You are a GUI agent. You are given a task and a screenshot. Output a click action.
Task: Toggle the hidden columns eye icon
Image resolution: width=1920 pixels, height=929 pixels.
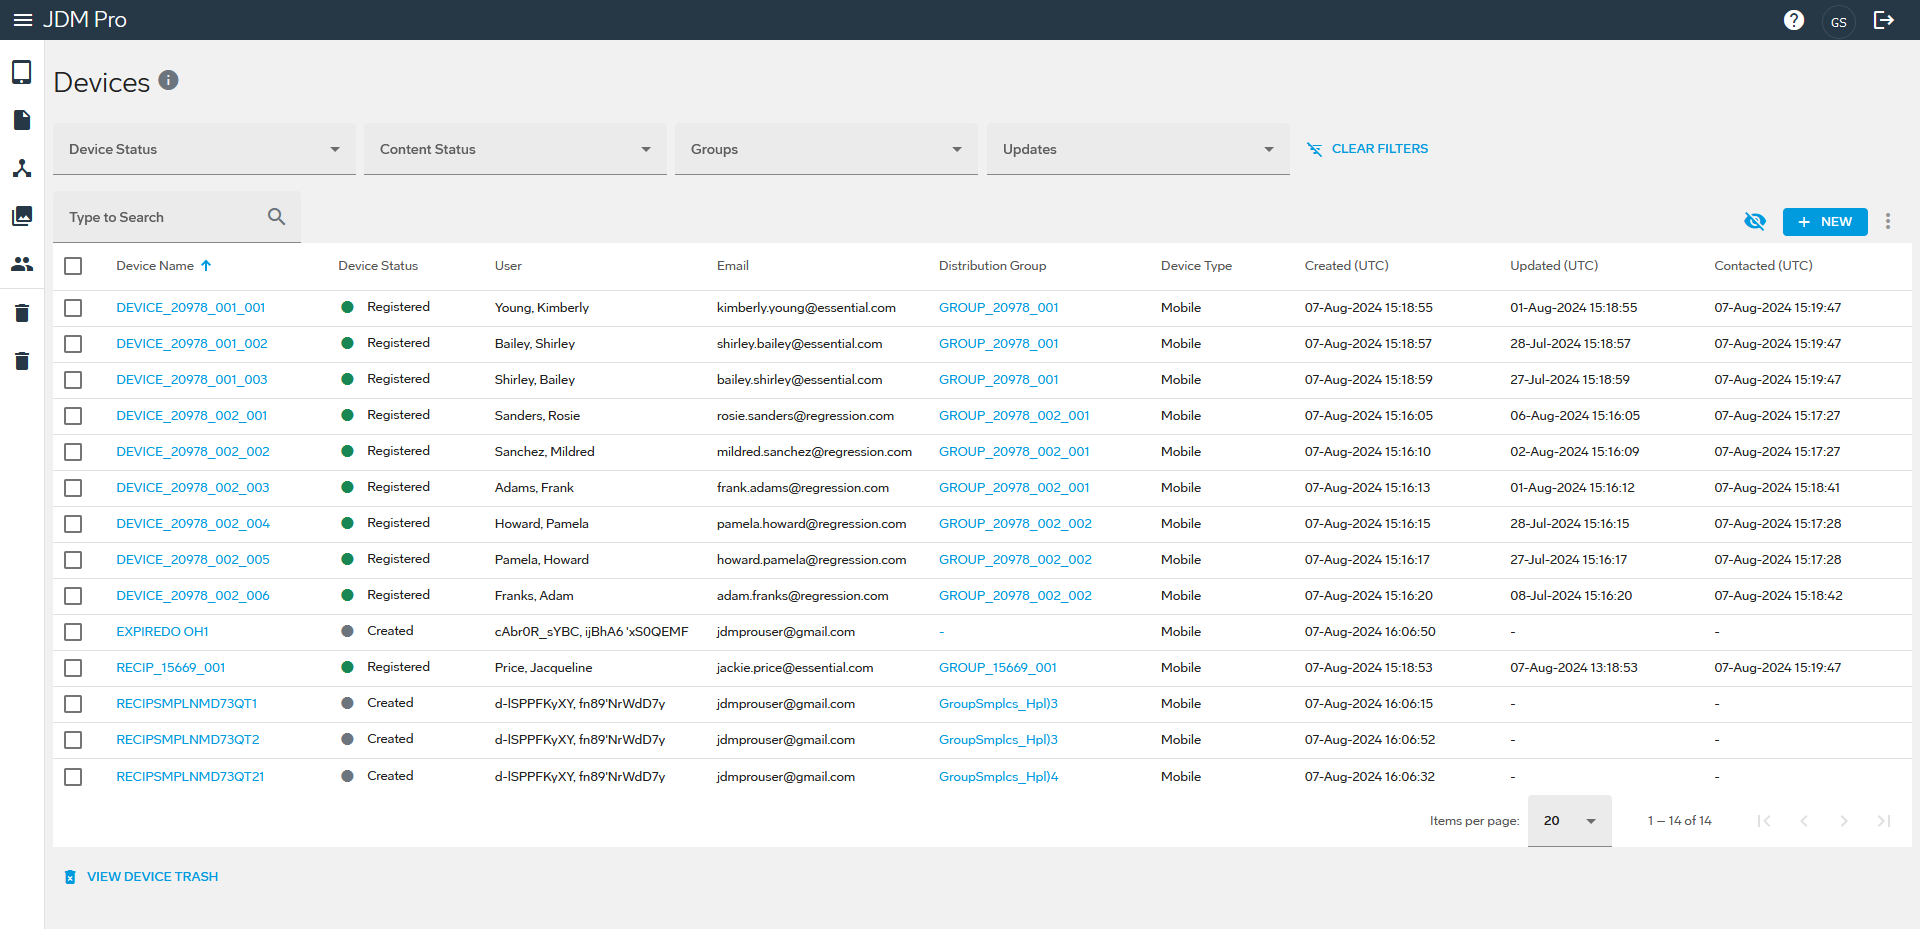pos(1754,221)
